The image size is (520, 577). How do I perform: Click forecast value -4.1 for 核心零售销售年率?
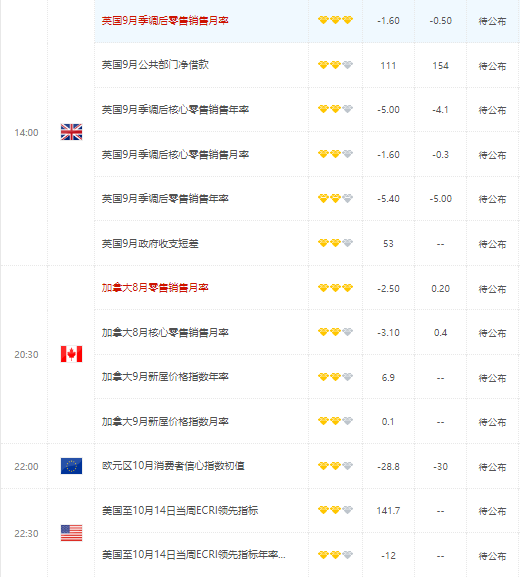pos(441,110)
